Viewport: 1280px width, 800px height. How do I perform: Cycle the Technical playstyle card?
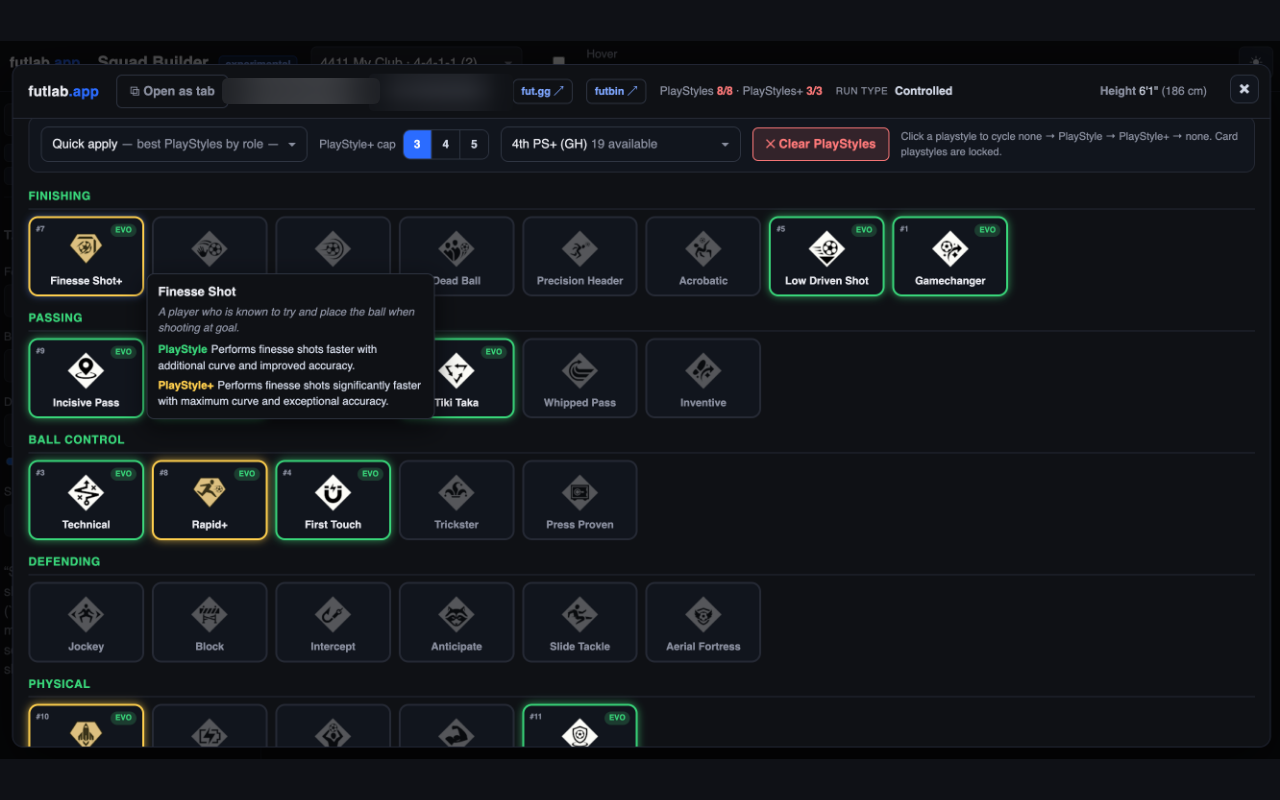coord(86,500)
